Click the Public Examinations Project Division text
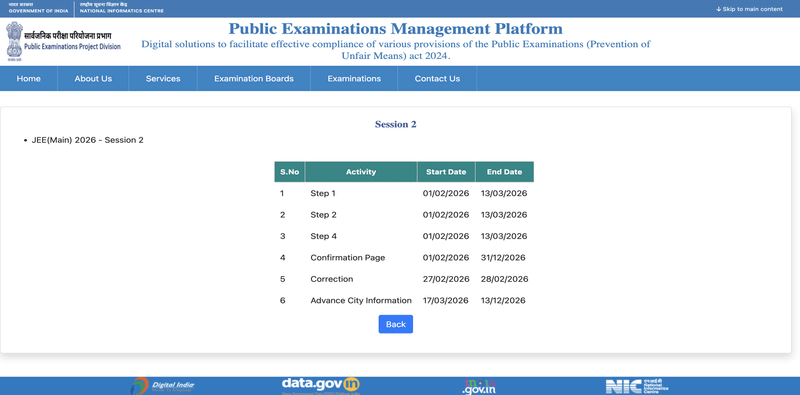 (72, 46)
